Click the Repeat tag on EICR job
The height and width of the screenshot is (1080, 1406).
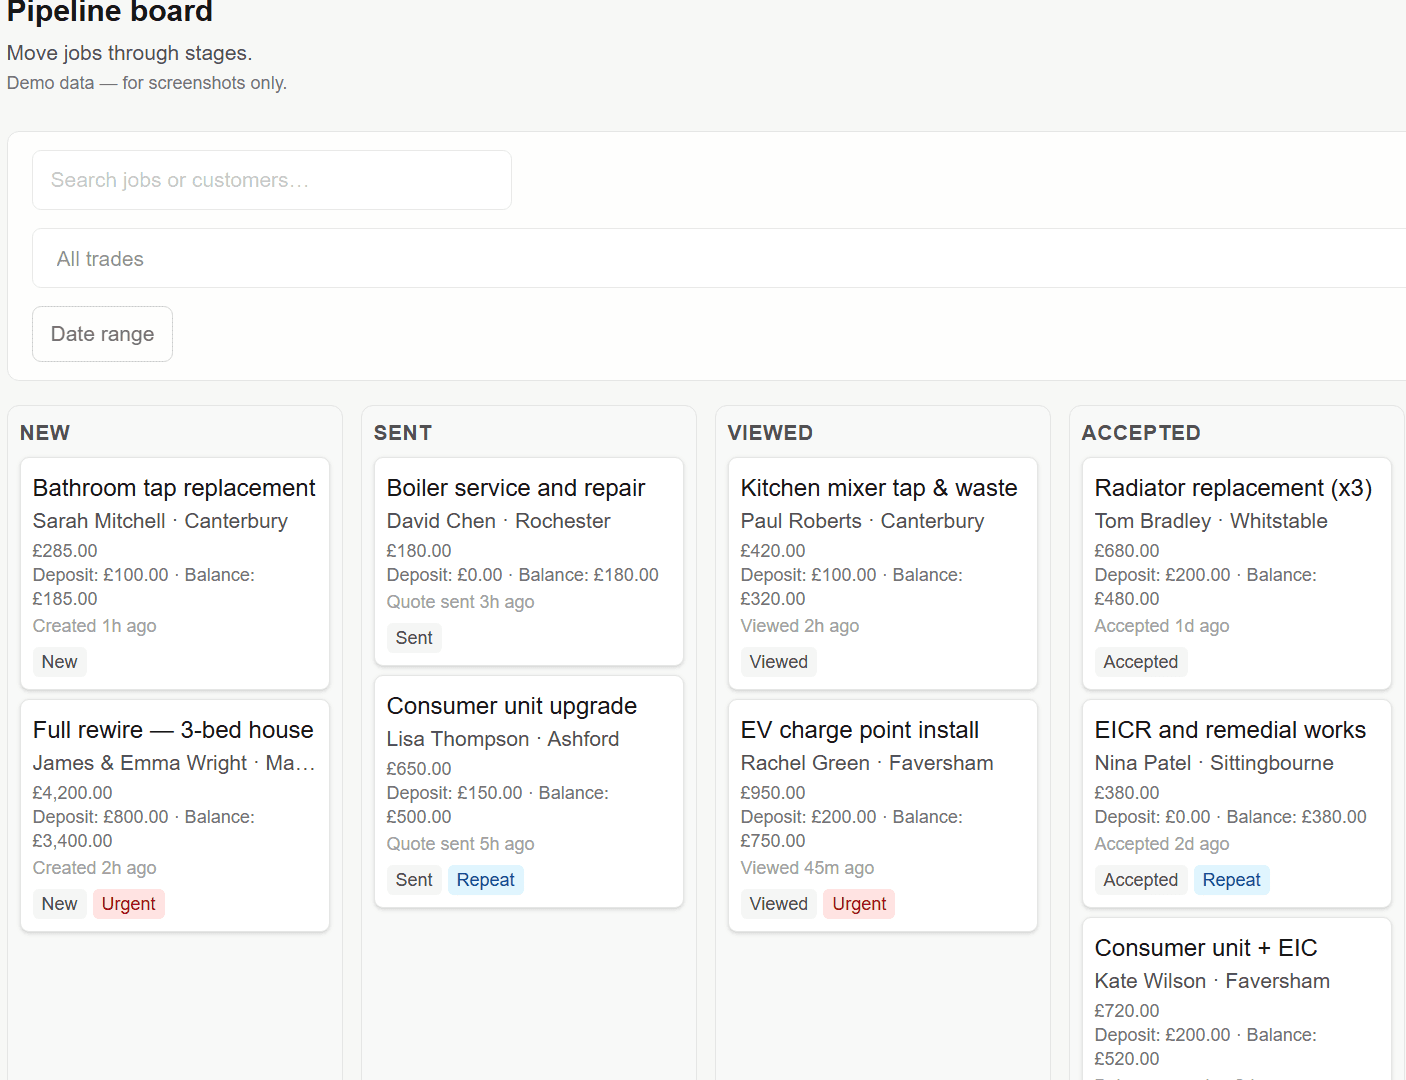pyautogui.click(x=1231, y=880)
